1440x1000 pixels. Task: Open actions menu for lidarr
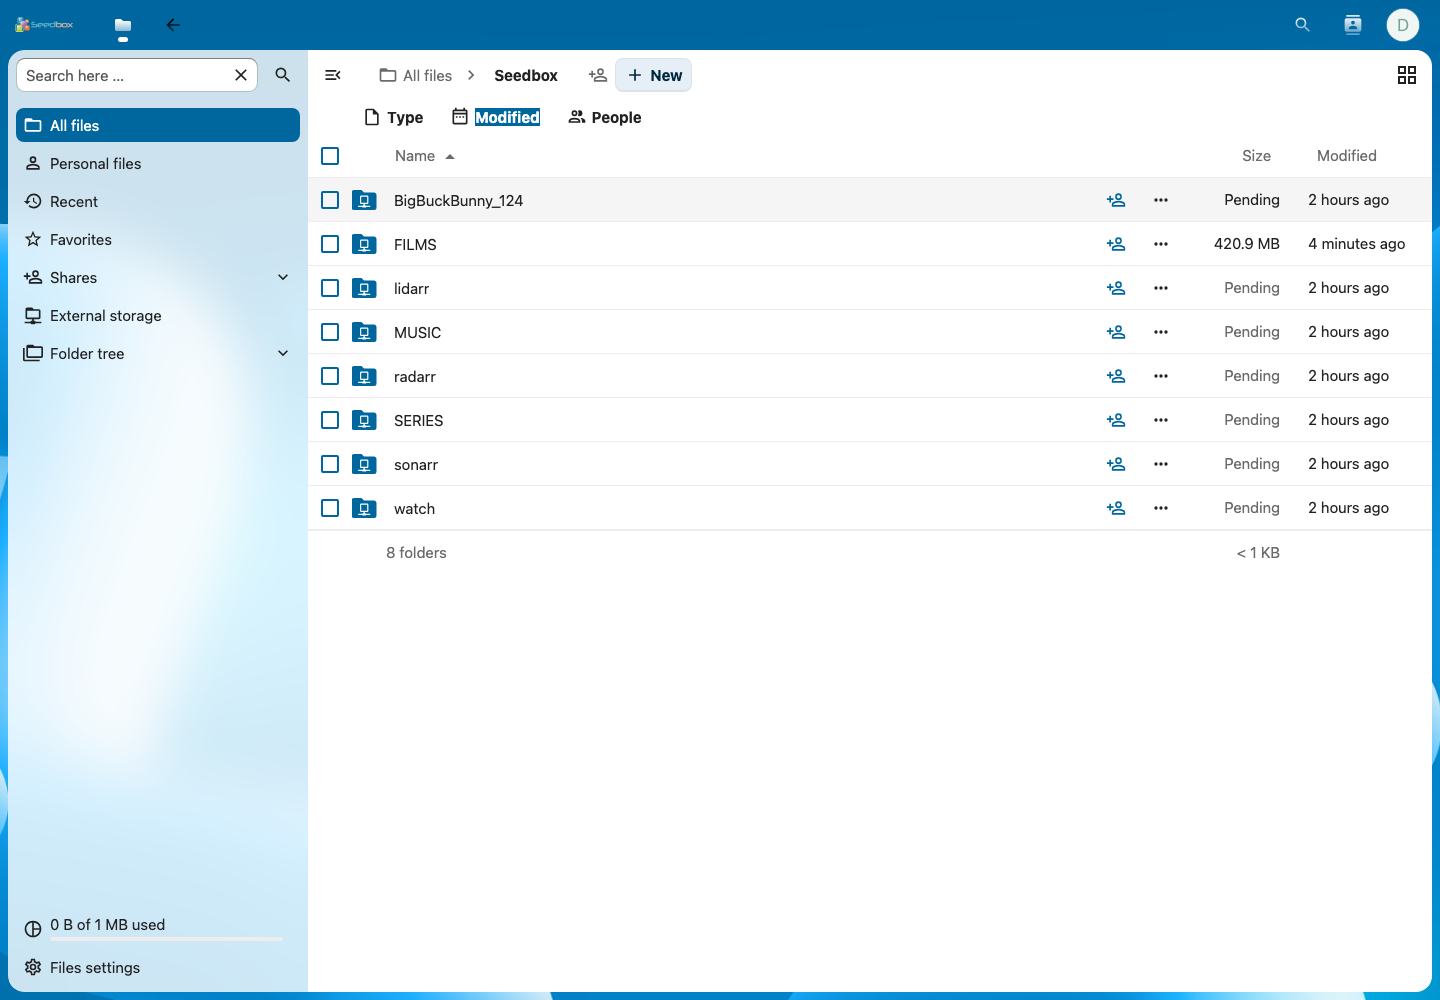point(1161,288)
